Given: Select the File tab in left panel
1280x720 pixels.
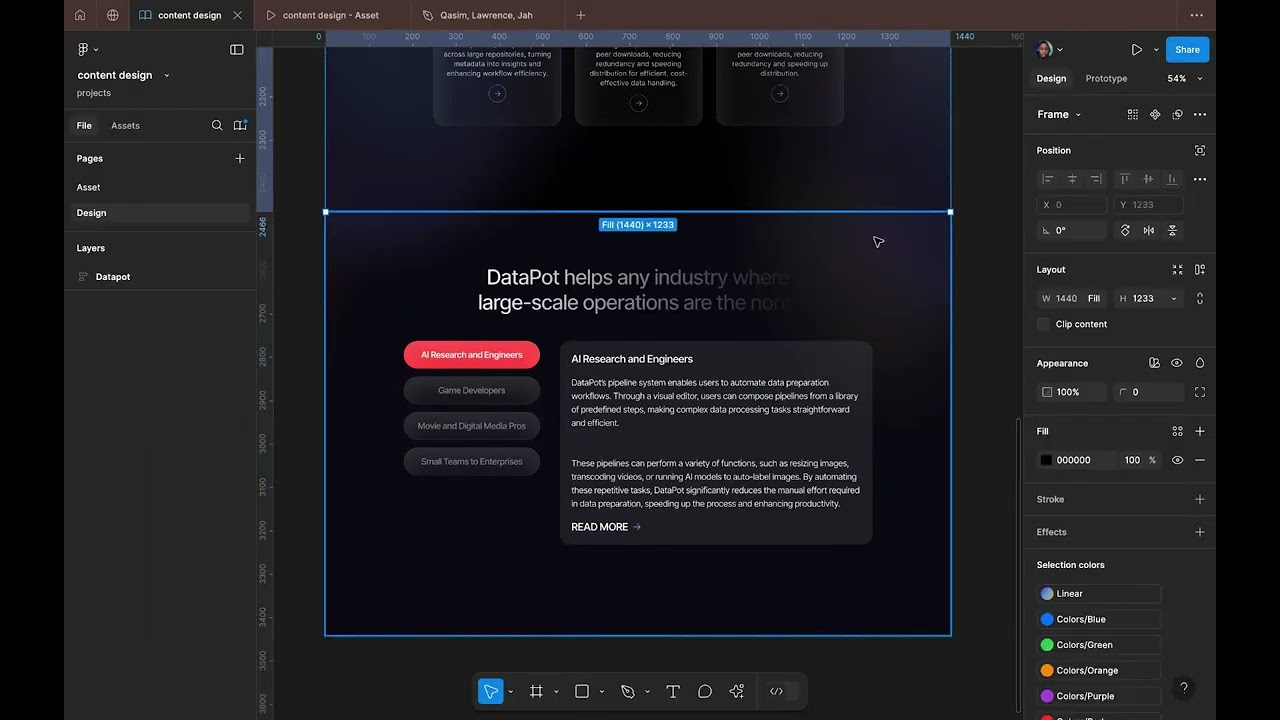Looking at the screenshot, I should [x=84, y=125].
